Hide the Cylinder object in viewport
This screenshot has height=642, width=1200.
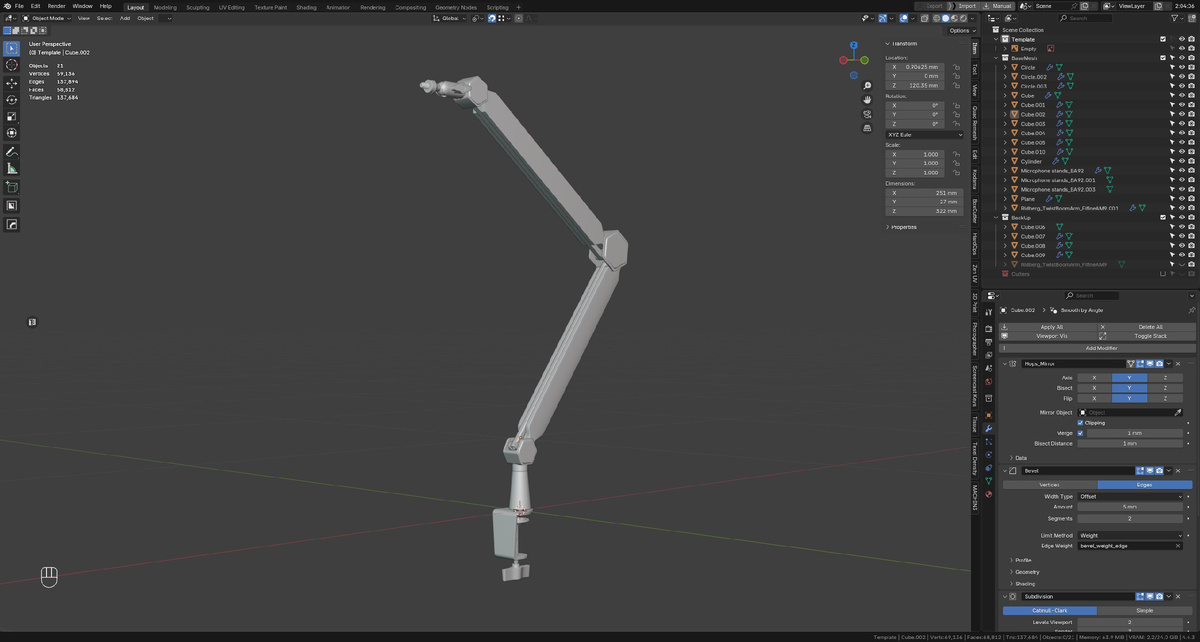tap(1182, 161)
